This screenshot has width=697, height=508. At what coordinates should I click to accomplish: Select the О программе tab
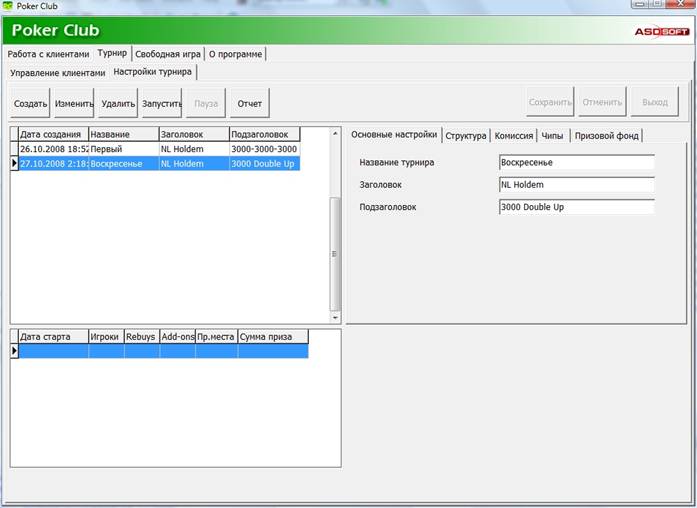(x=235, y=54)
